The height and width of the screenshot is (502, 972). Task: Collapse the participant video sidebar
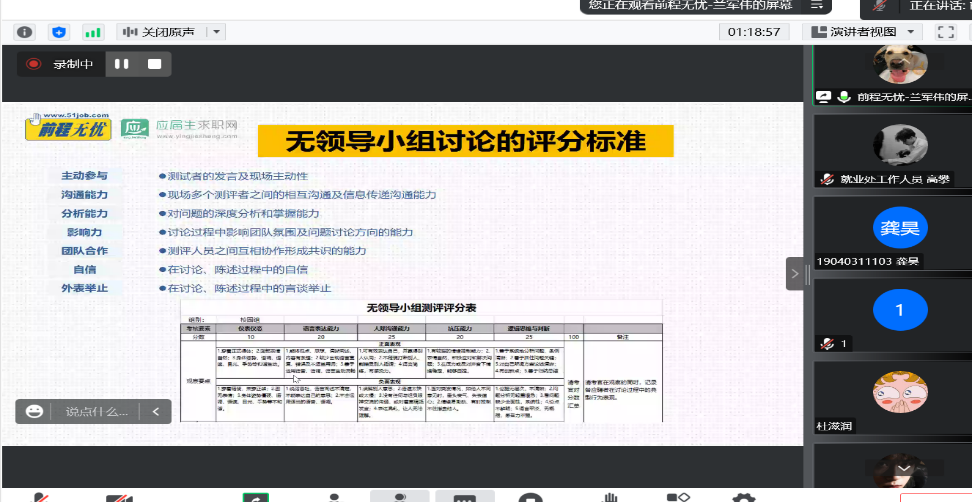point(795,273)
